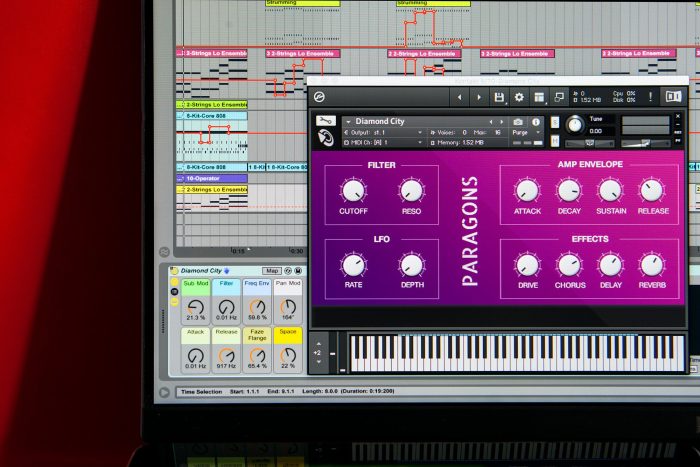Toggle the Diamond City rack device activator

point(175,271)
